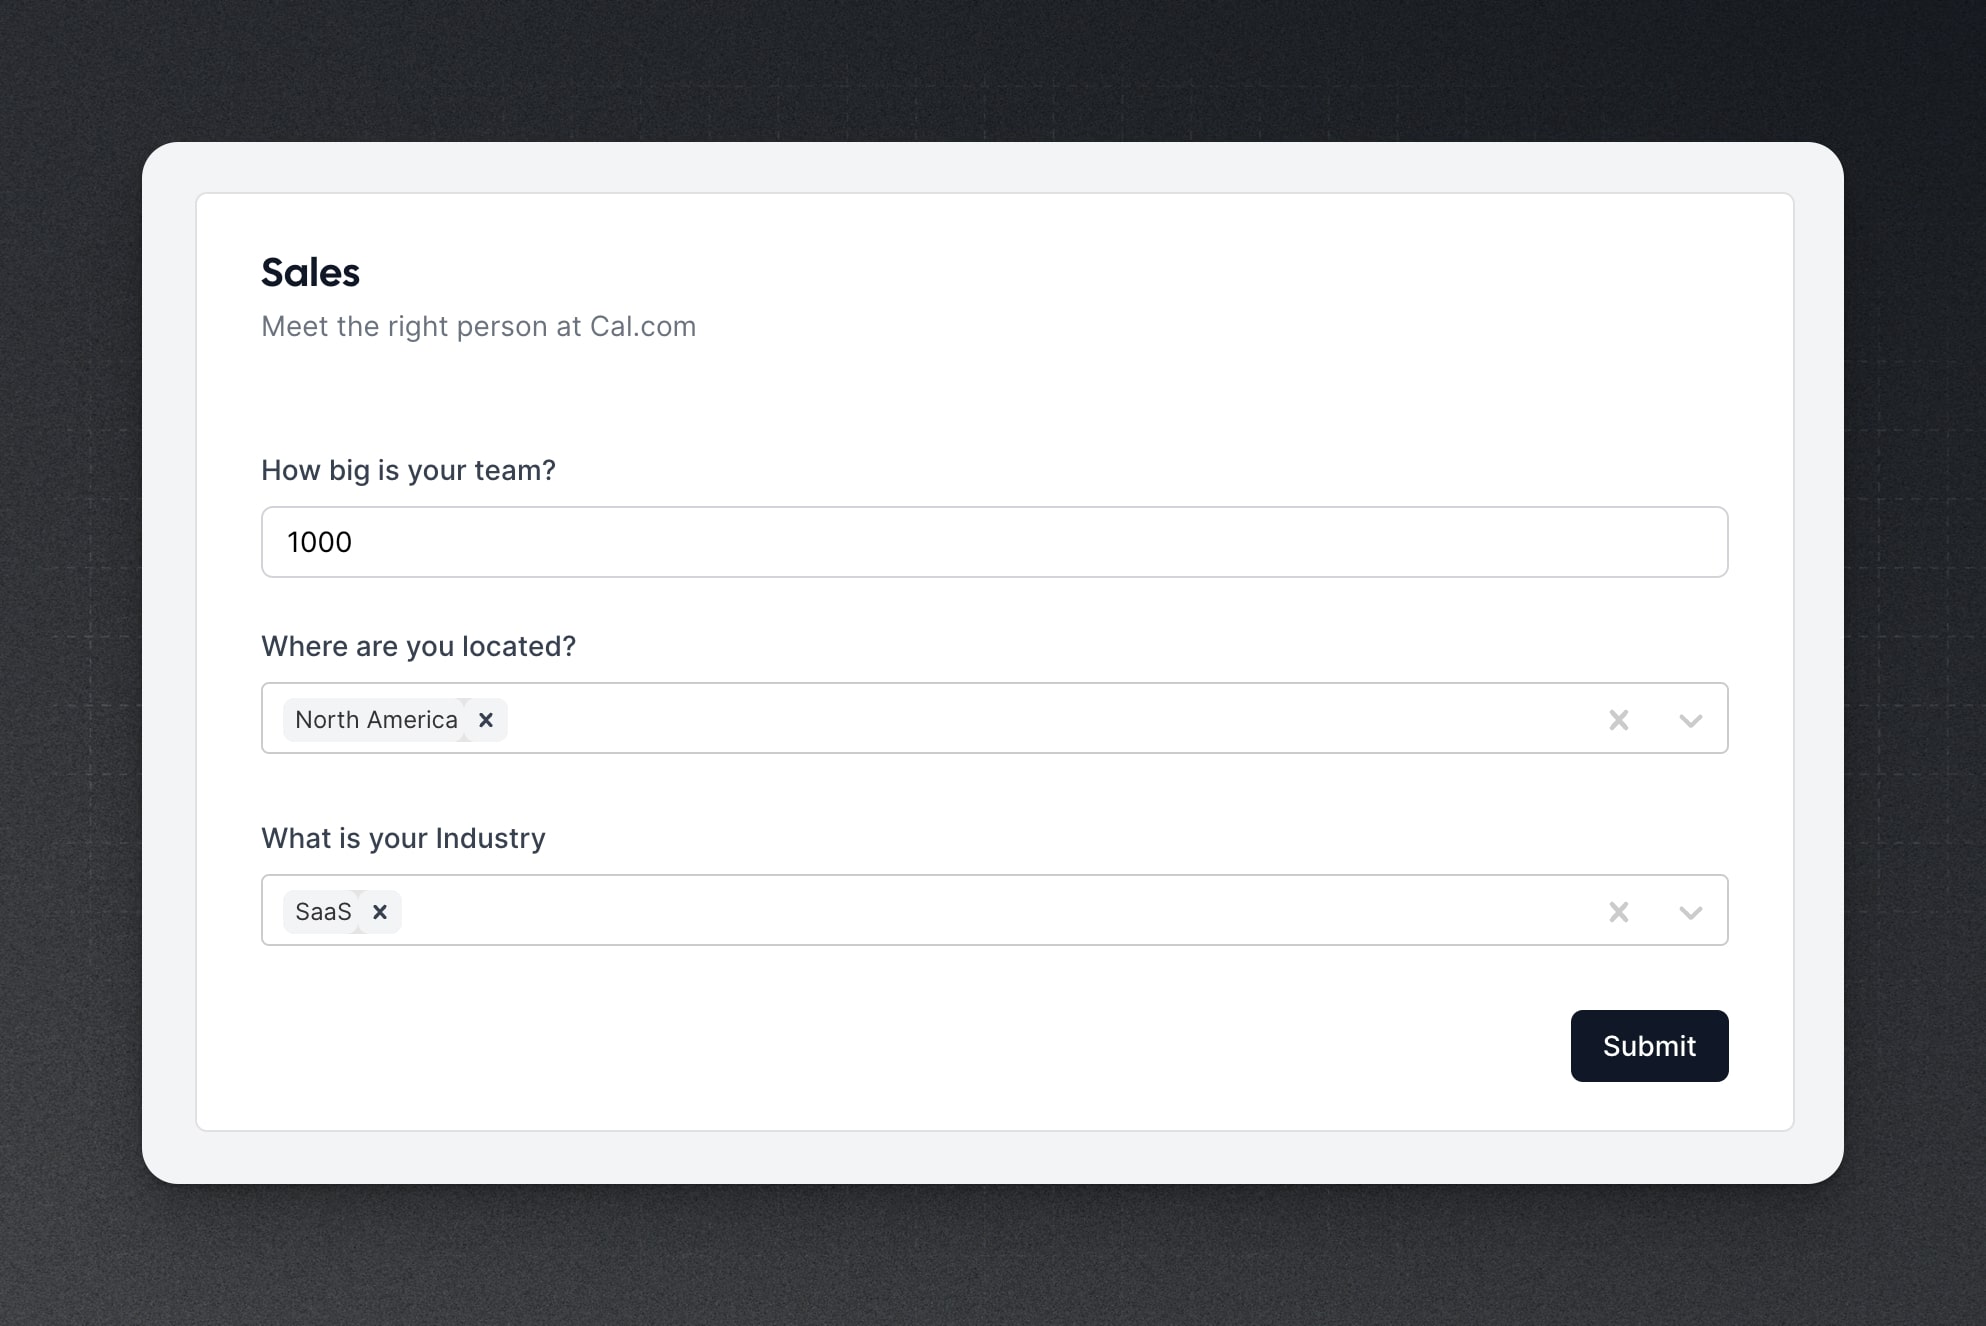Viewport: 1986px width, 1326px height.
Task: Open the Industry multi-select box
Action: point(994,910)
